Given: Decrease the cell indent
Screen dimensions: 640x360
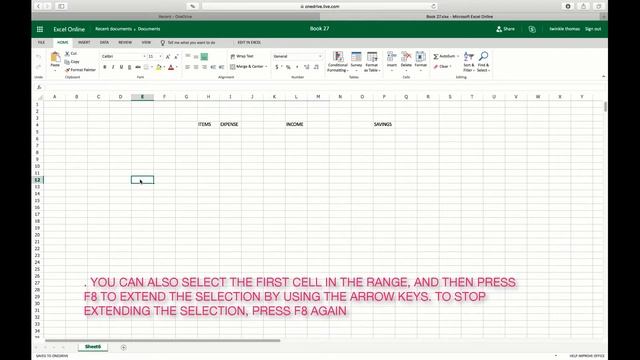Looking at the screenshot, I should [x=213, y=67].
